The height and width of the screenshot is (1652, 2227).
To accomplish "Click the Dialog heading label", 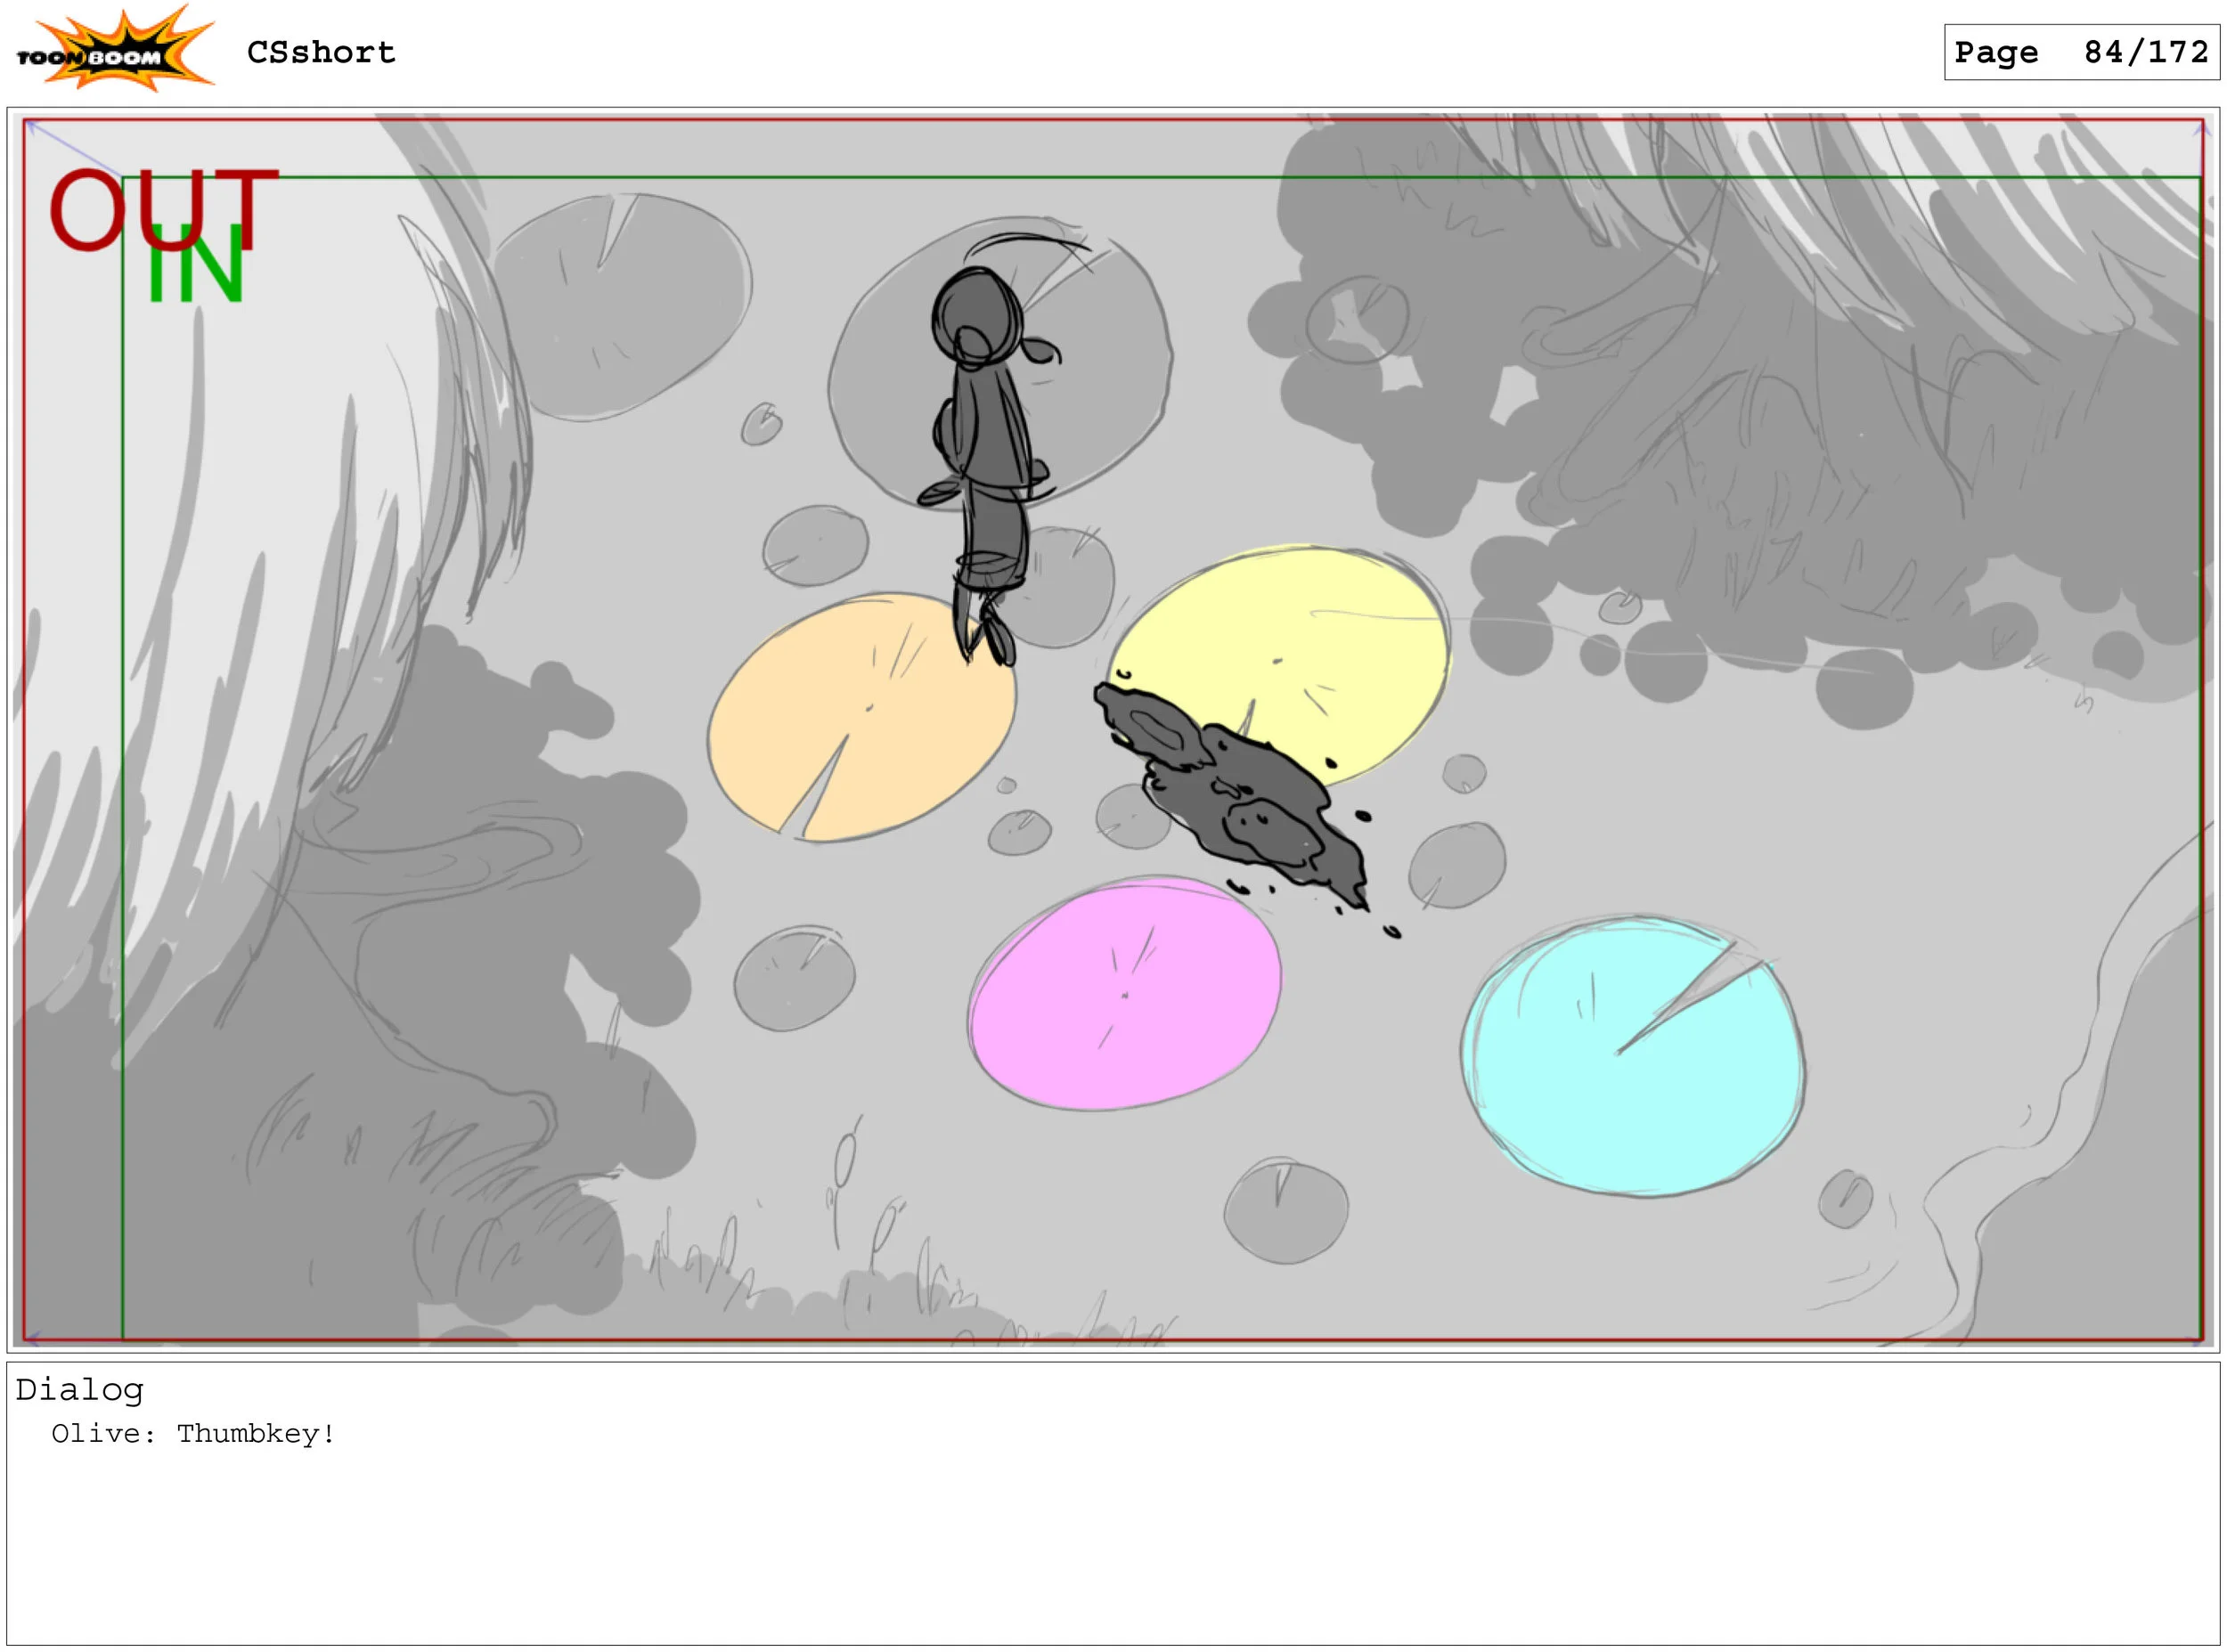I will (x=79, y=1390).
